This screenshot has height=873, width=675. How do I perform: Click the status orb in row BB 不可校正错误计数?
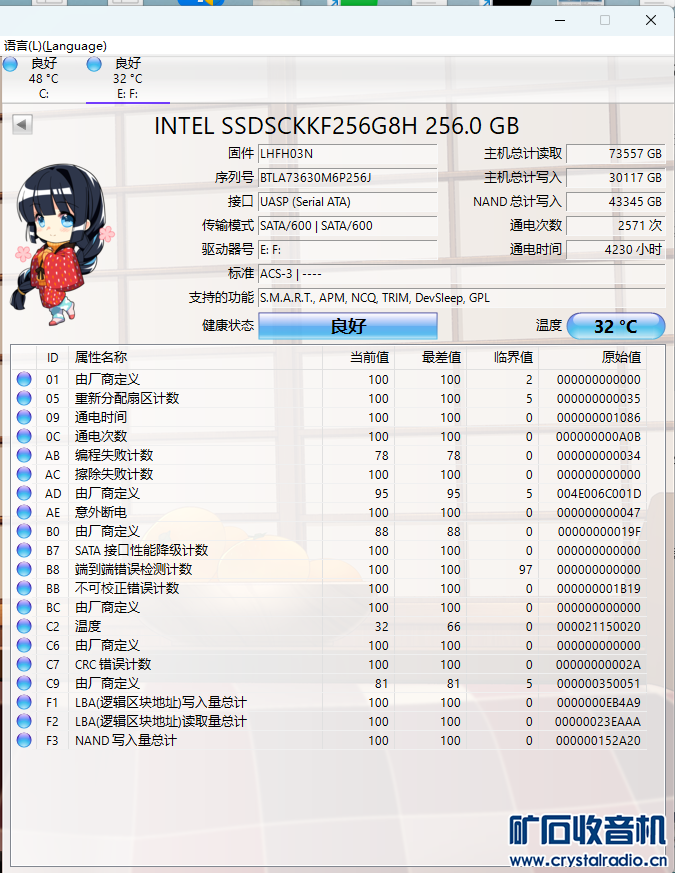tap(24, 588)
